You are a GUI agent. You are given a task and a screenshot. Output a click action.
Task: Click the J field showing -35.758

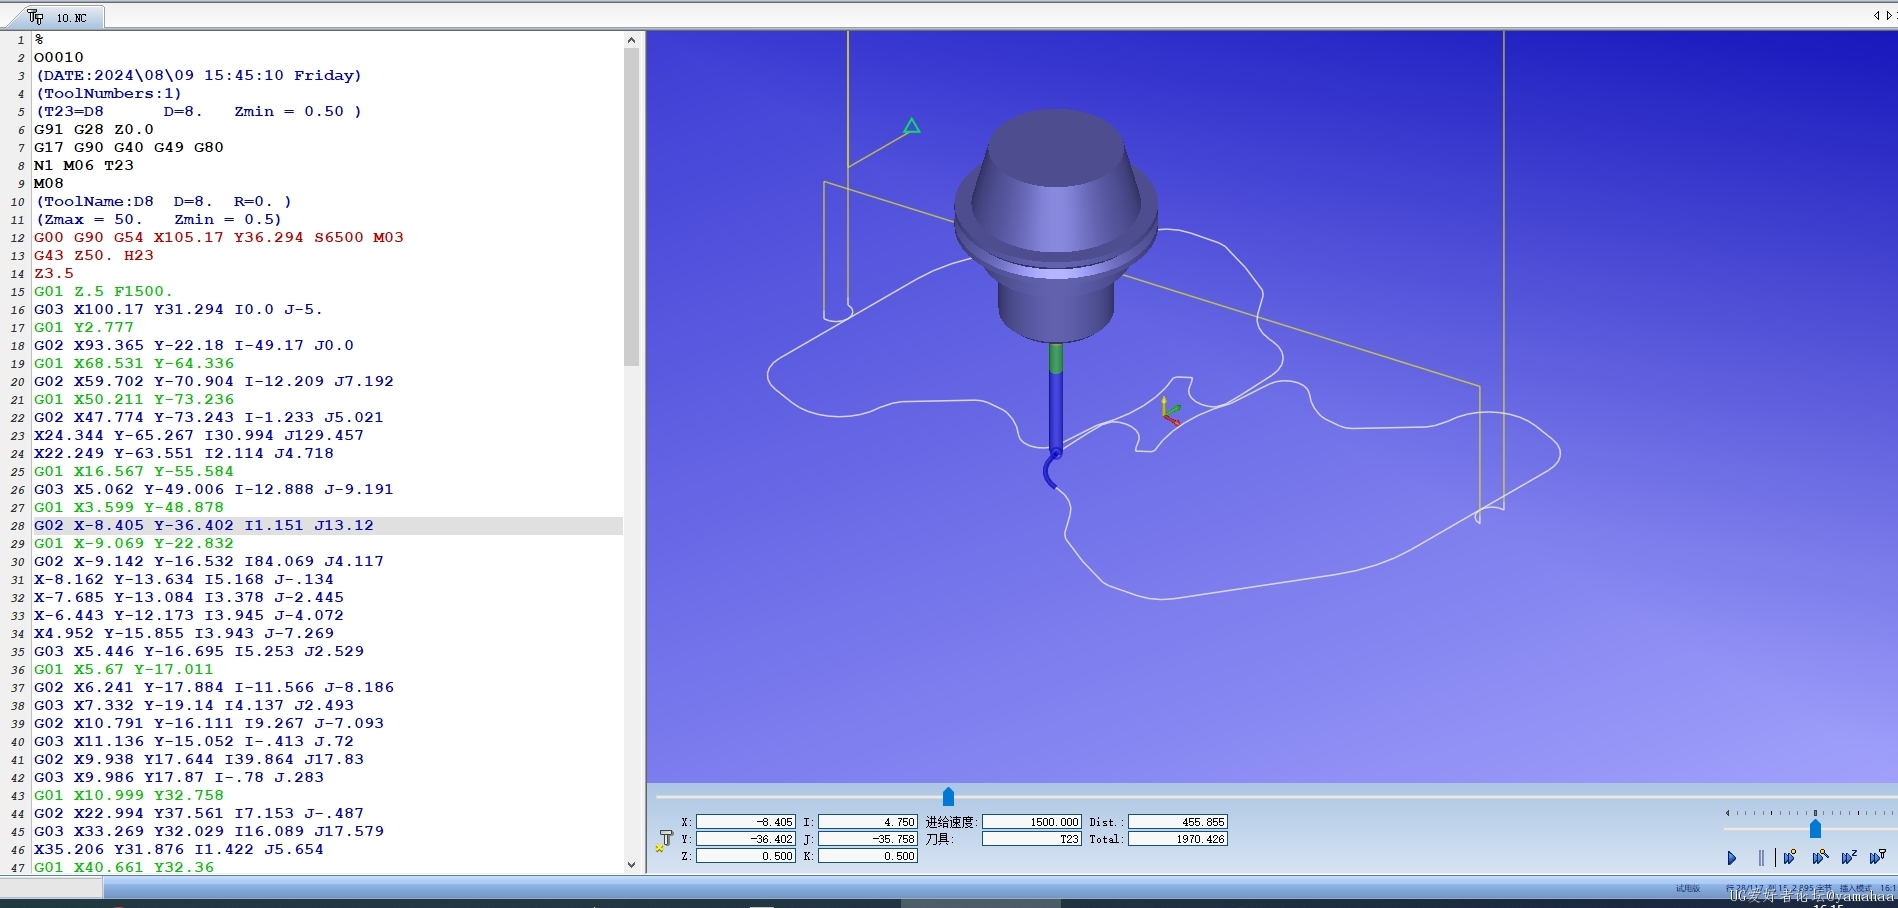tap(867, 839)
